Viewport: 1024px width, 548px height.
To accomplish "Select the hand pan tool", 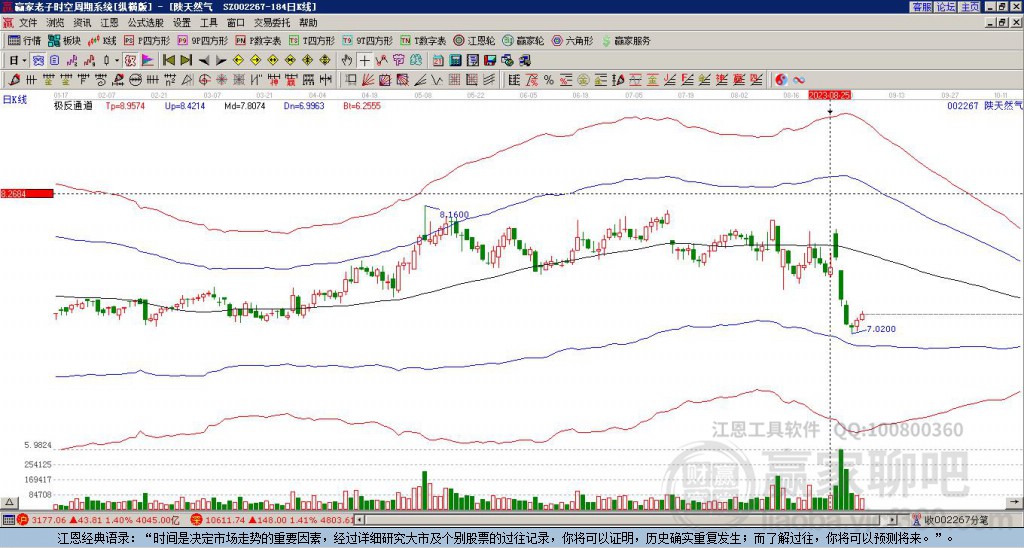I will (346, 61).
